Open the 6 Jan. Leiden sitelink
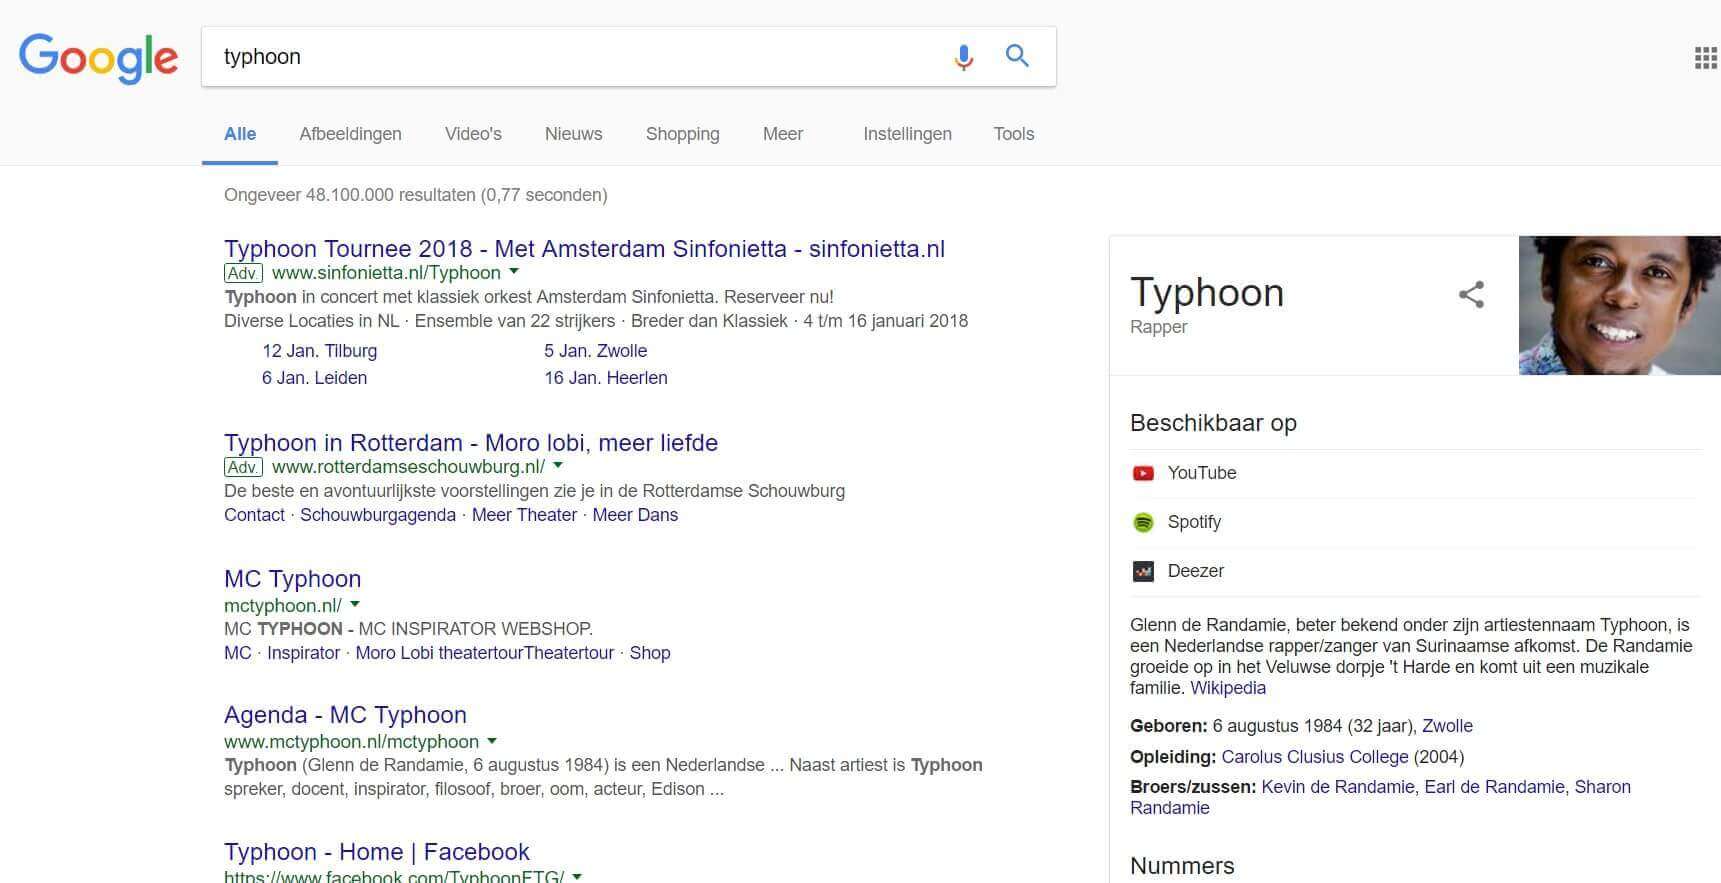This screenshot has width=1721, height=883. [x=314, y=378]
